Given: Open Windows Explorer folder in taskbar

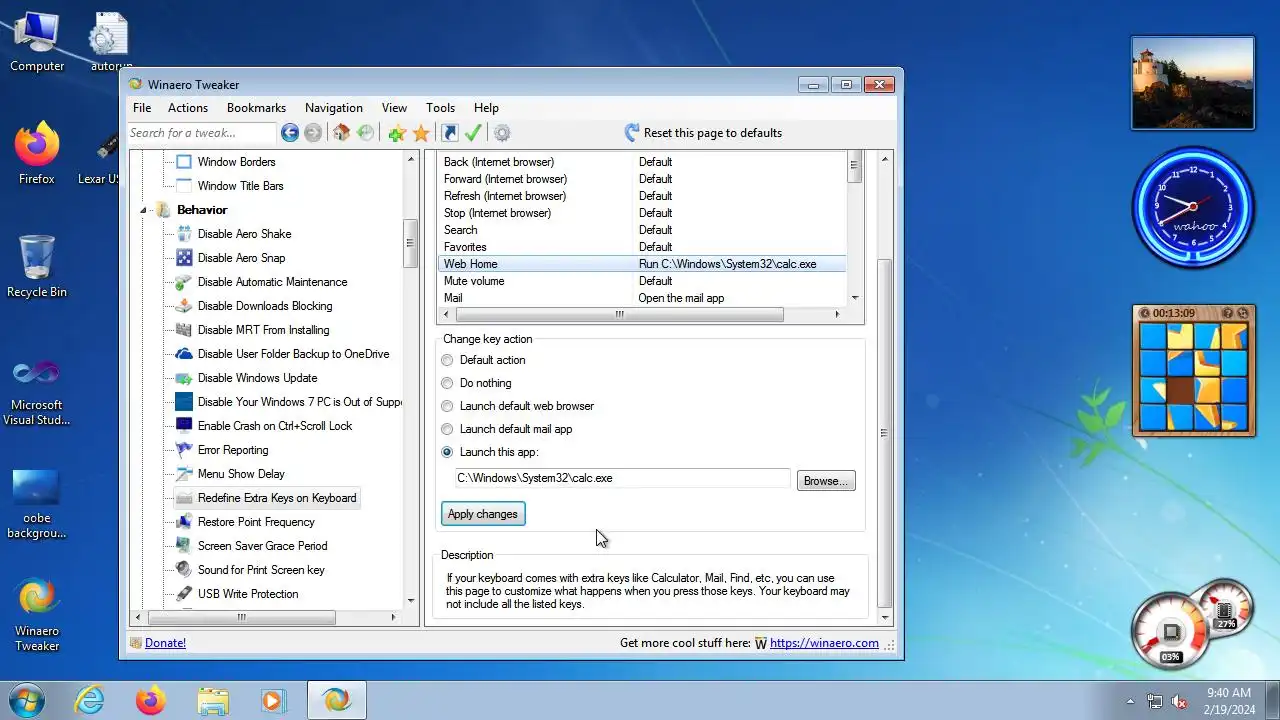Looking at the screenshot, I should tap(213, 701).
